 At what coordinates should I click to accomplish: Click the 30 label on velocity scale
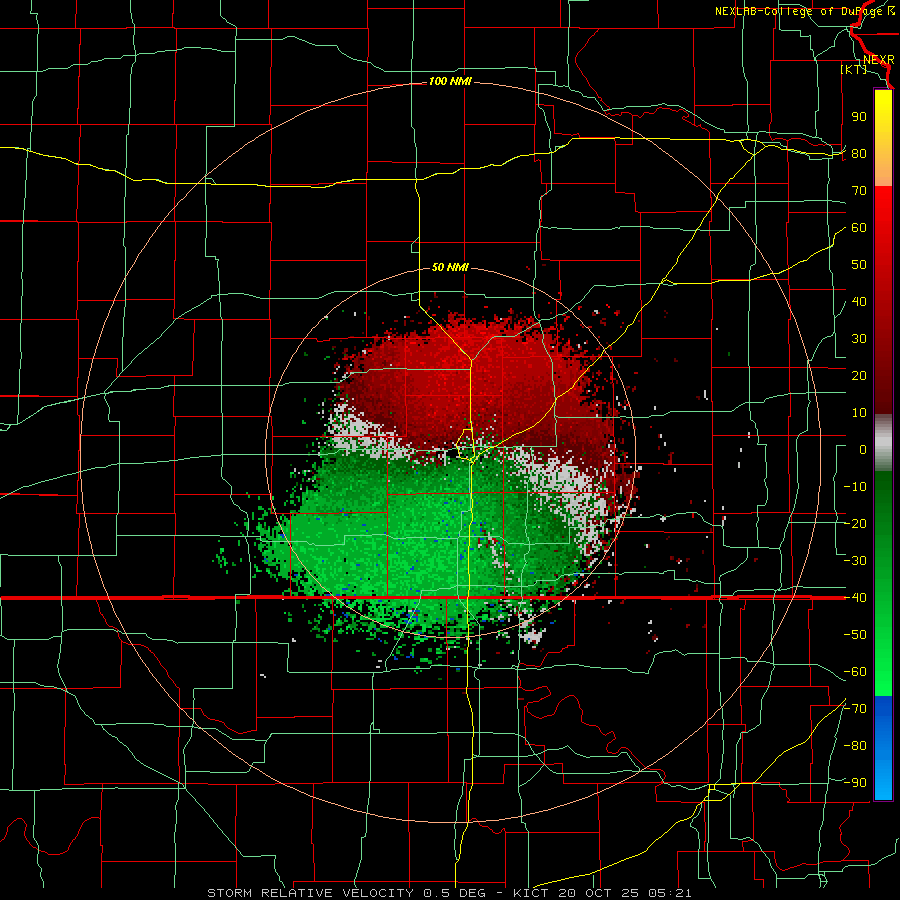click(x=859, y=339)
